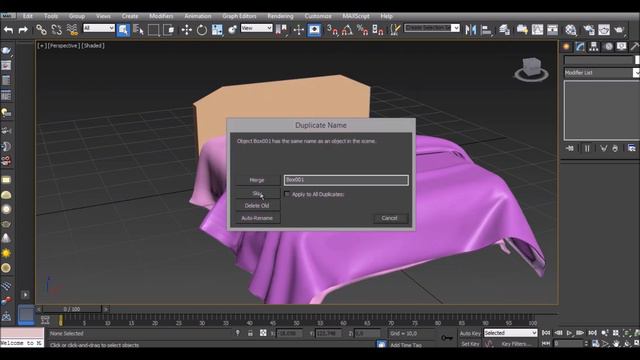Click the Auto-Rename button
The height and width of the screenshot is (360, 640).
click(x=258, y=218)
